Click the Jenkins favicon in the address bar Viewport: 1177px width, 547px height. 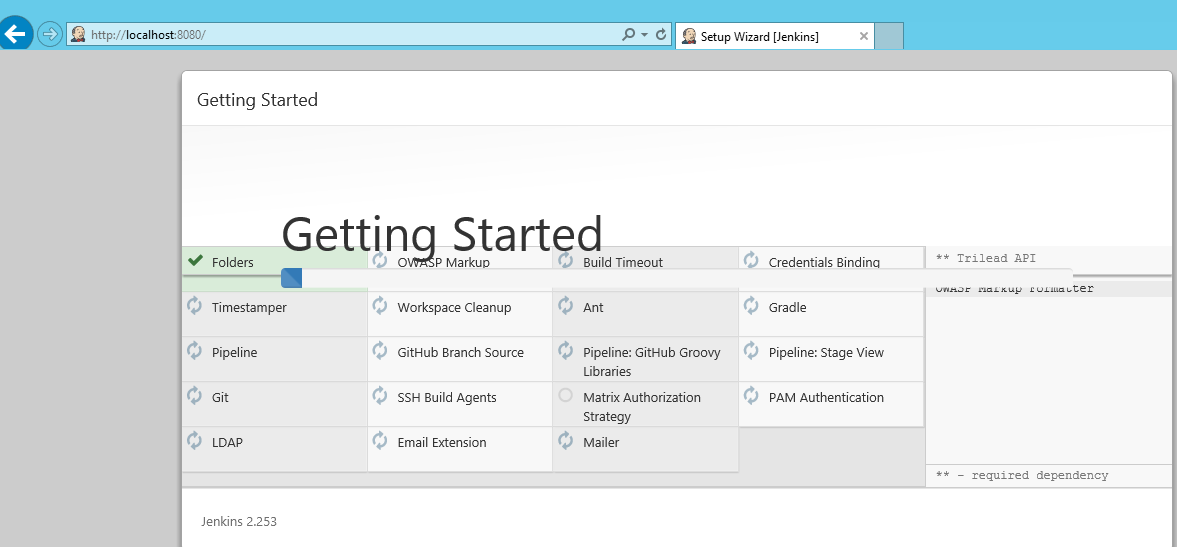[78, 35]
